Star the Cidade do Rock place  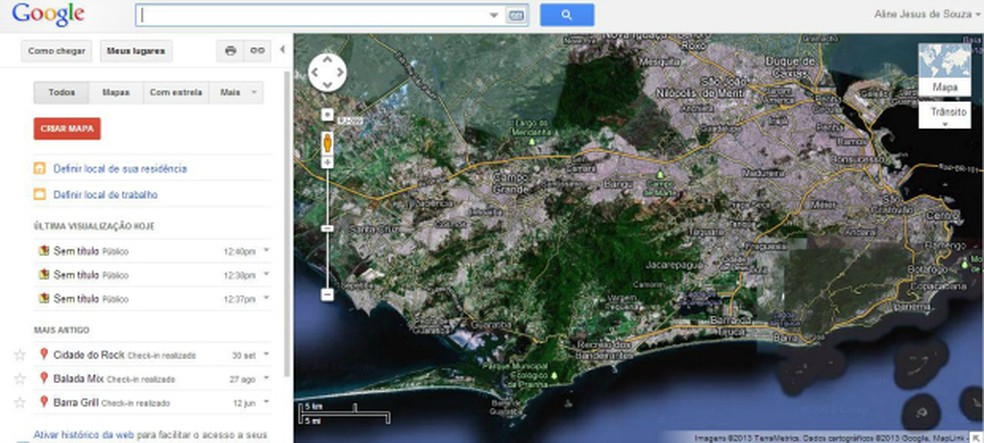19,355
